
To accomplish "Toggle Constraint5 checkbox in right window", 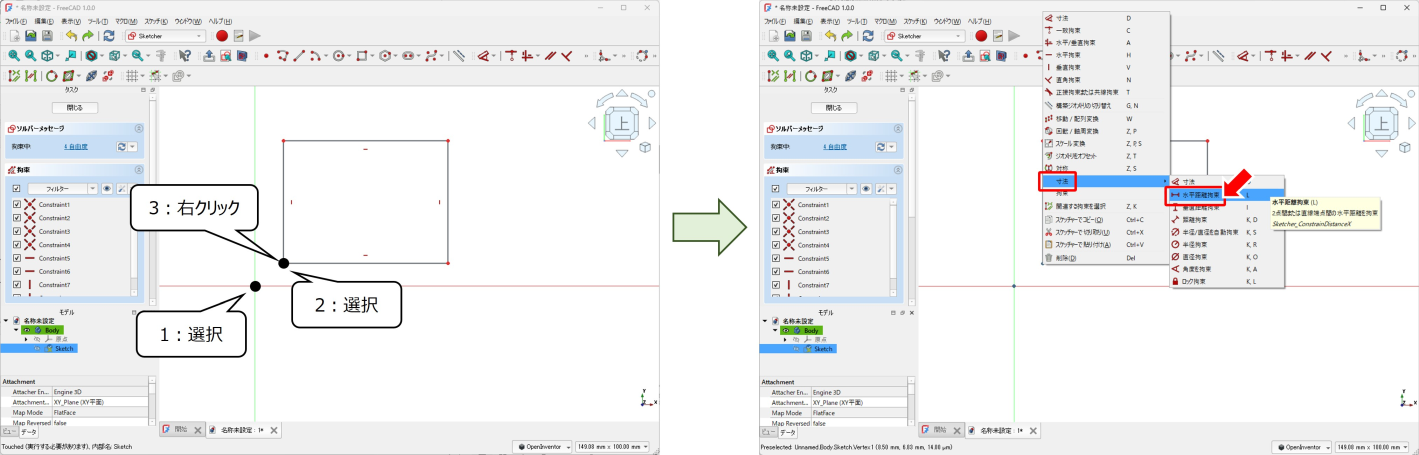I will pos(776,258).
